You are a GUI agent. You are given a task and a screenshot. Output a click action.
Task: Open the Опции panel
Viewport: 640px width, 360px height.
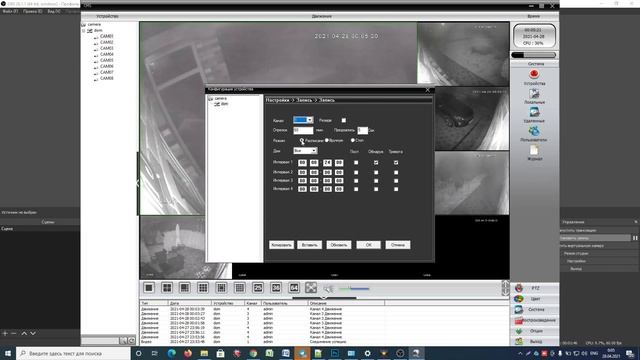(535, 331)
